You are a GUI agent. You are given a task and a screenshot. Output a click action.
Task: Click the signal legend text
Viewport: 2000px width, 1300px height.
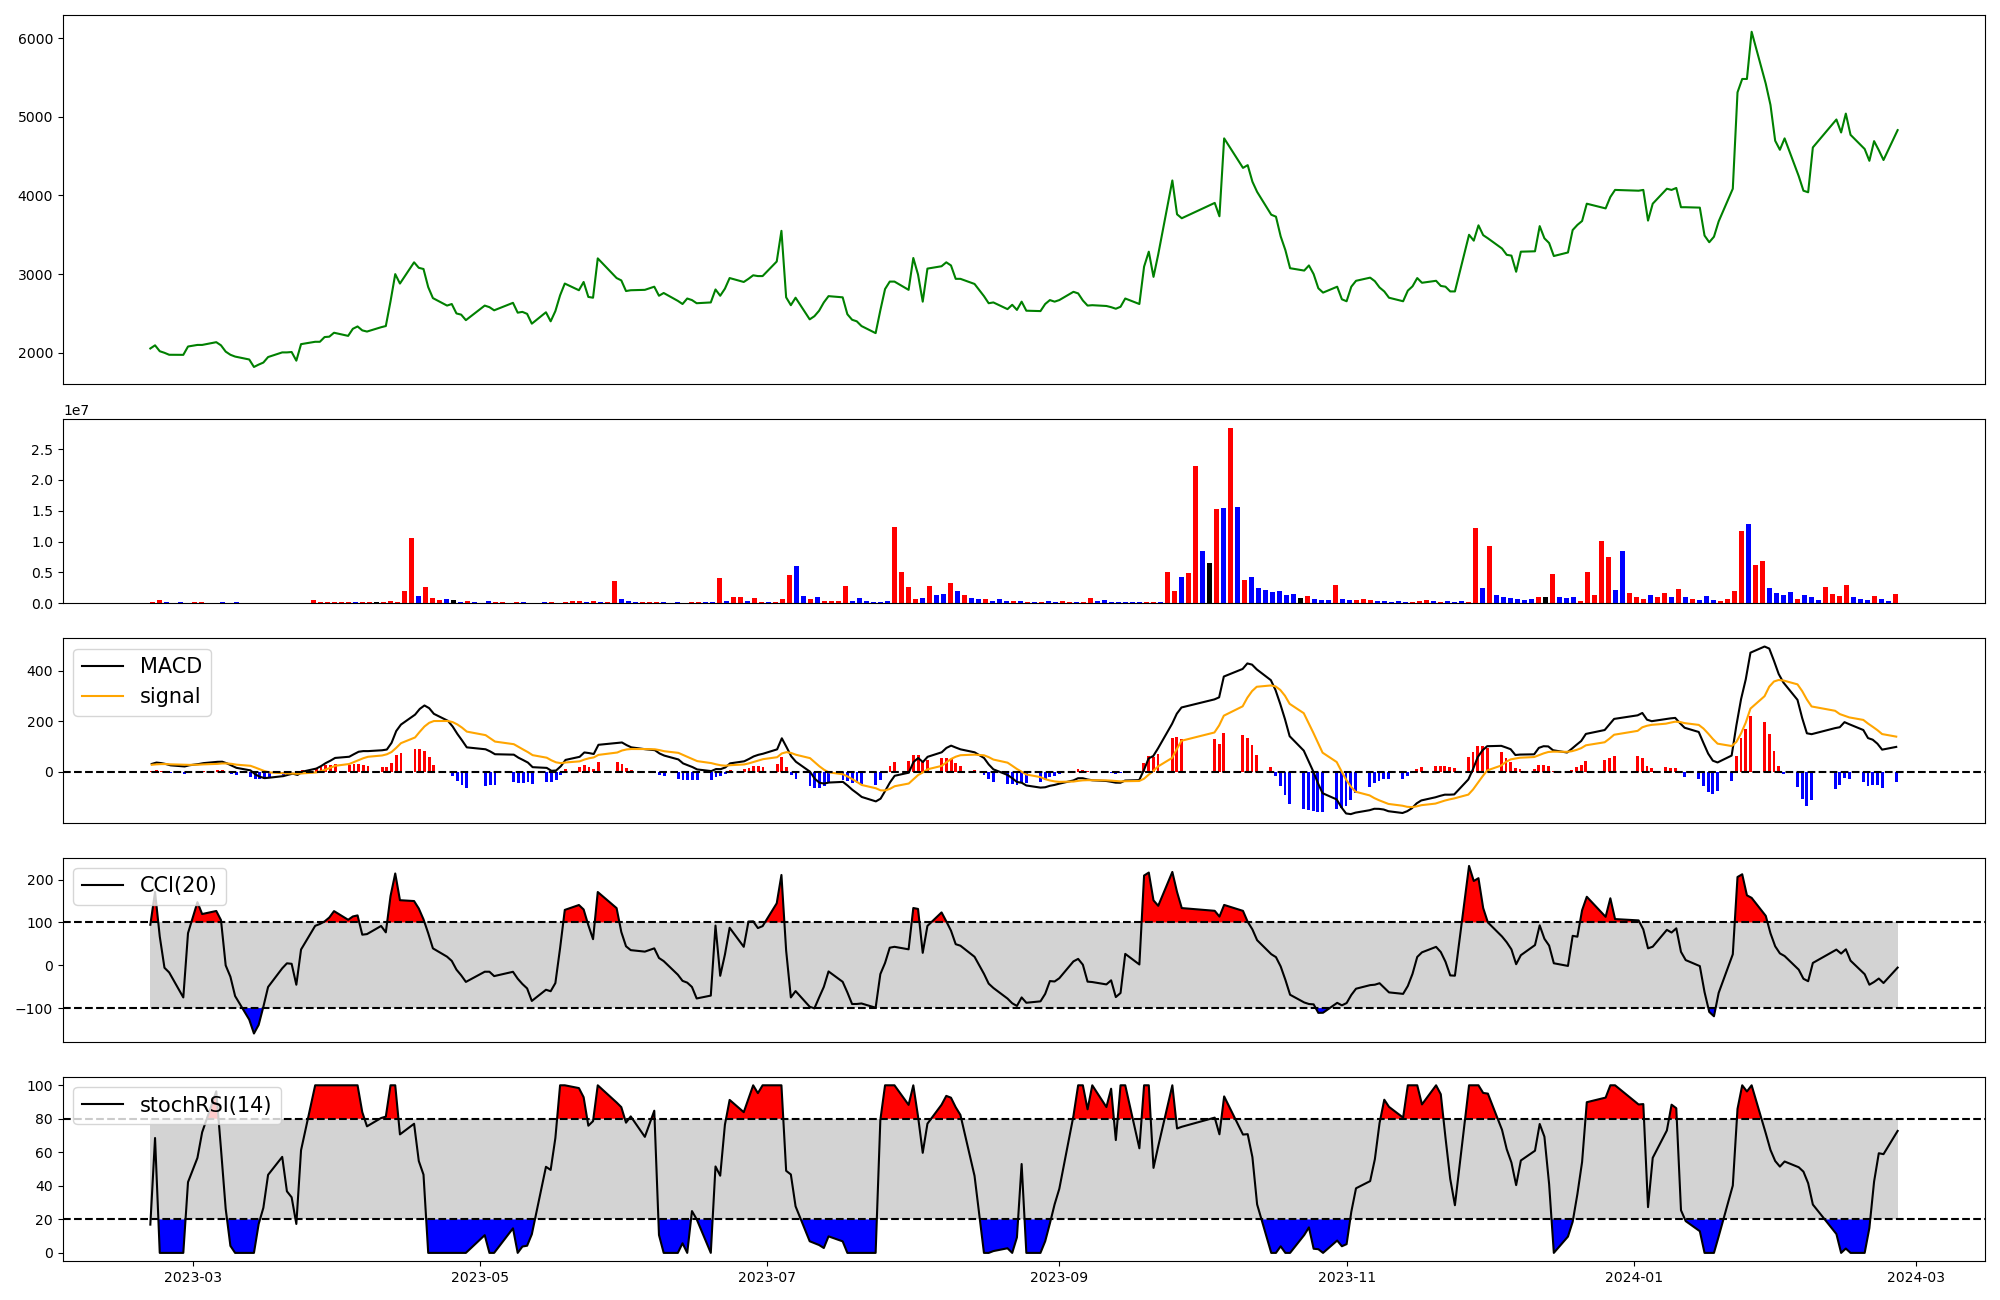[170, 697]
